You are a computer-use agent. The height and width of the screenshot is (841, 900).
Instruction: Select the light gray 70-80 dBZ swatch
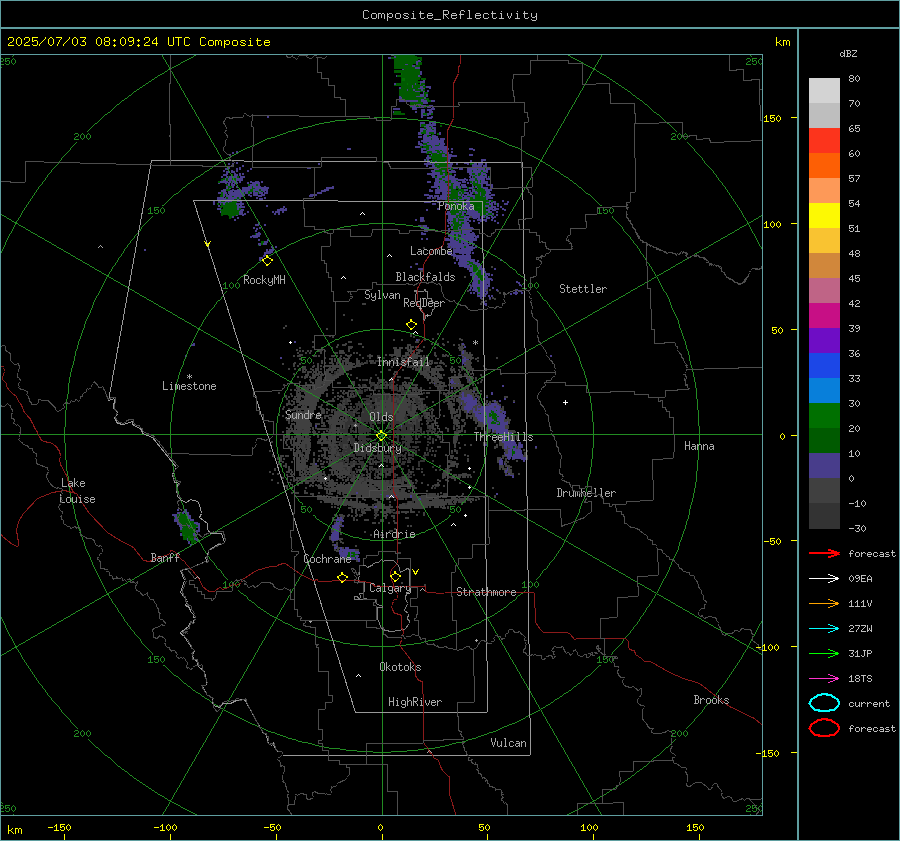point(824,91)
